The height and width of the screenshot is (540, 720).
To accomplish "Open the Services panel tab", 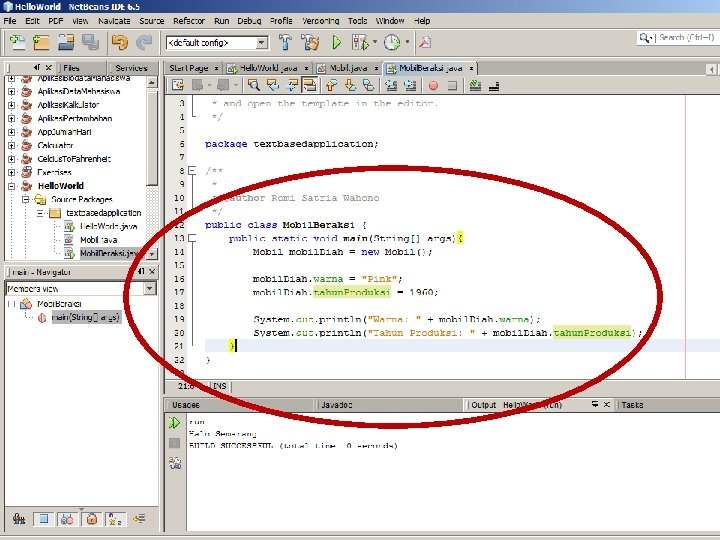I will click(x=131, y=68).
